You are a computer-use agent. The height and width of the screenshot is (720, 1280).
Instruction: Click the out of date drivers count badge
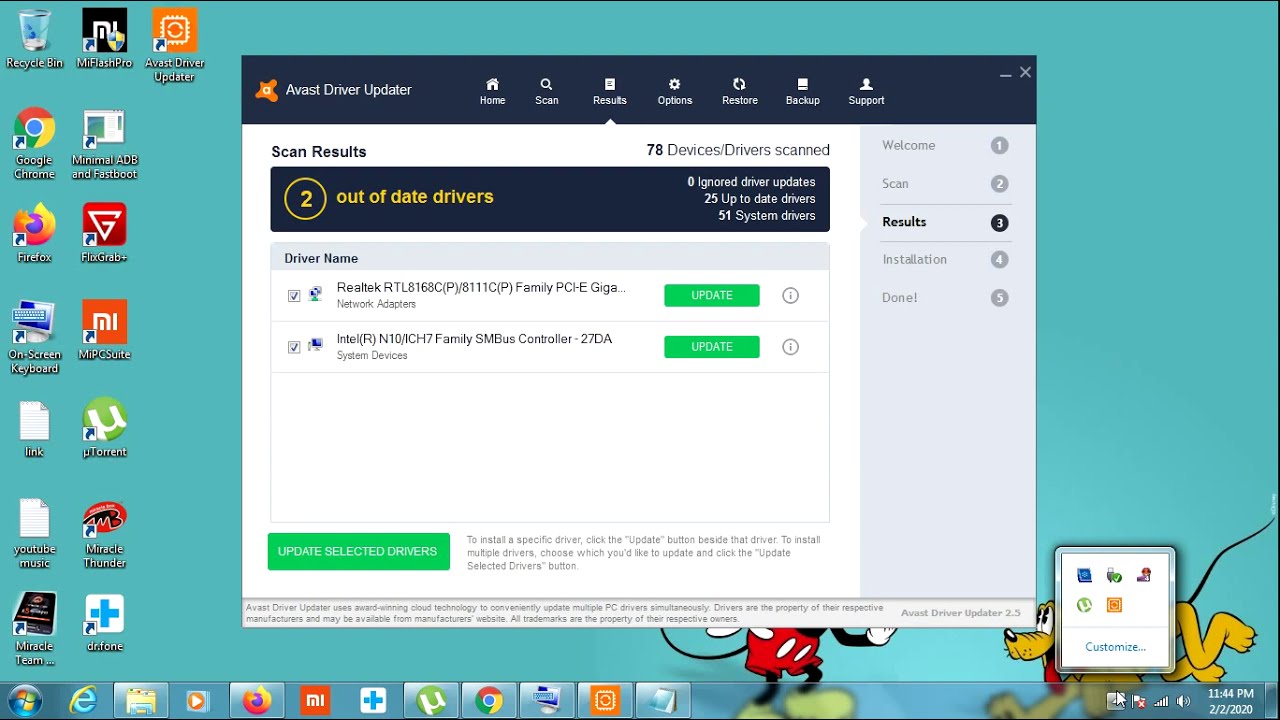pyautogui.click(x=306, y=199)
